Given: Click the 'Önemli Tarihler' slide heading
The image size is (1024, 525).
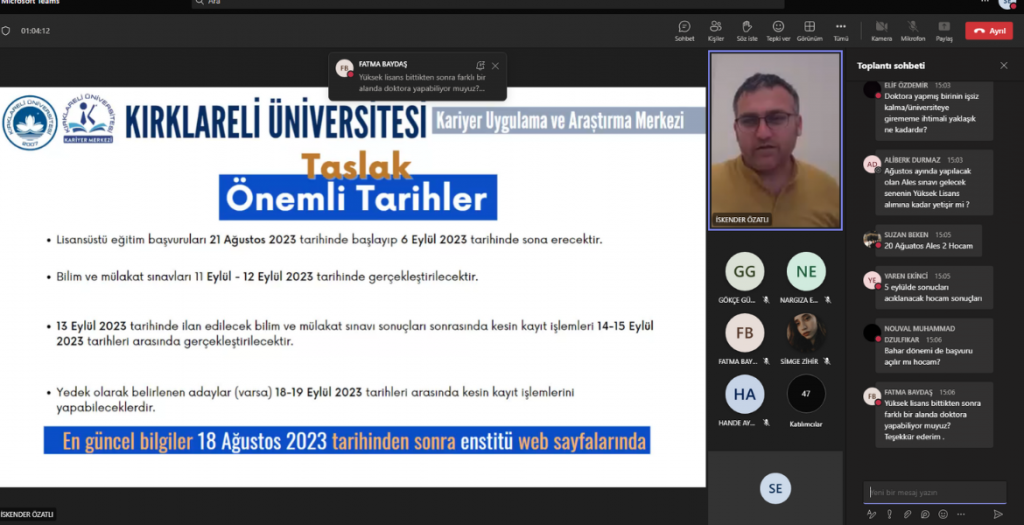Looking at the screenshot, I should coord(357,198).
